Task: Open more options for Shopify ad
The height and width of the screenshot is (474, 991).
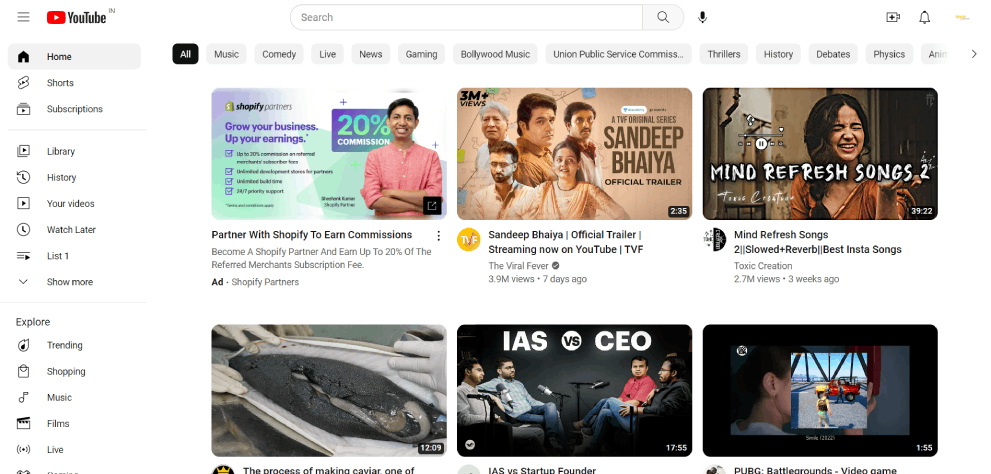Action: coord(438,236)
